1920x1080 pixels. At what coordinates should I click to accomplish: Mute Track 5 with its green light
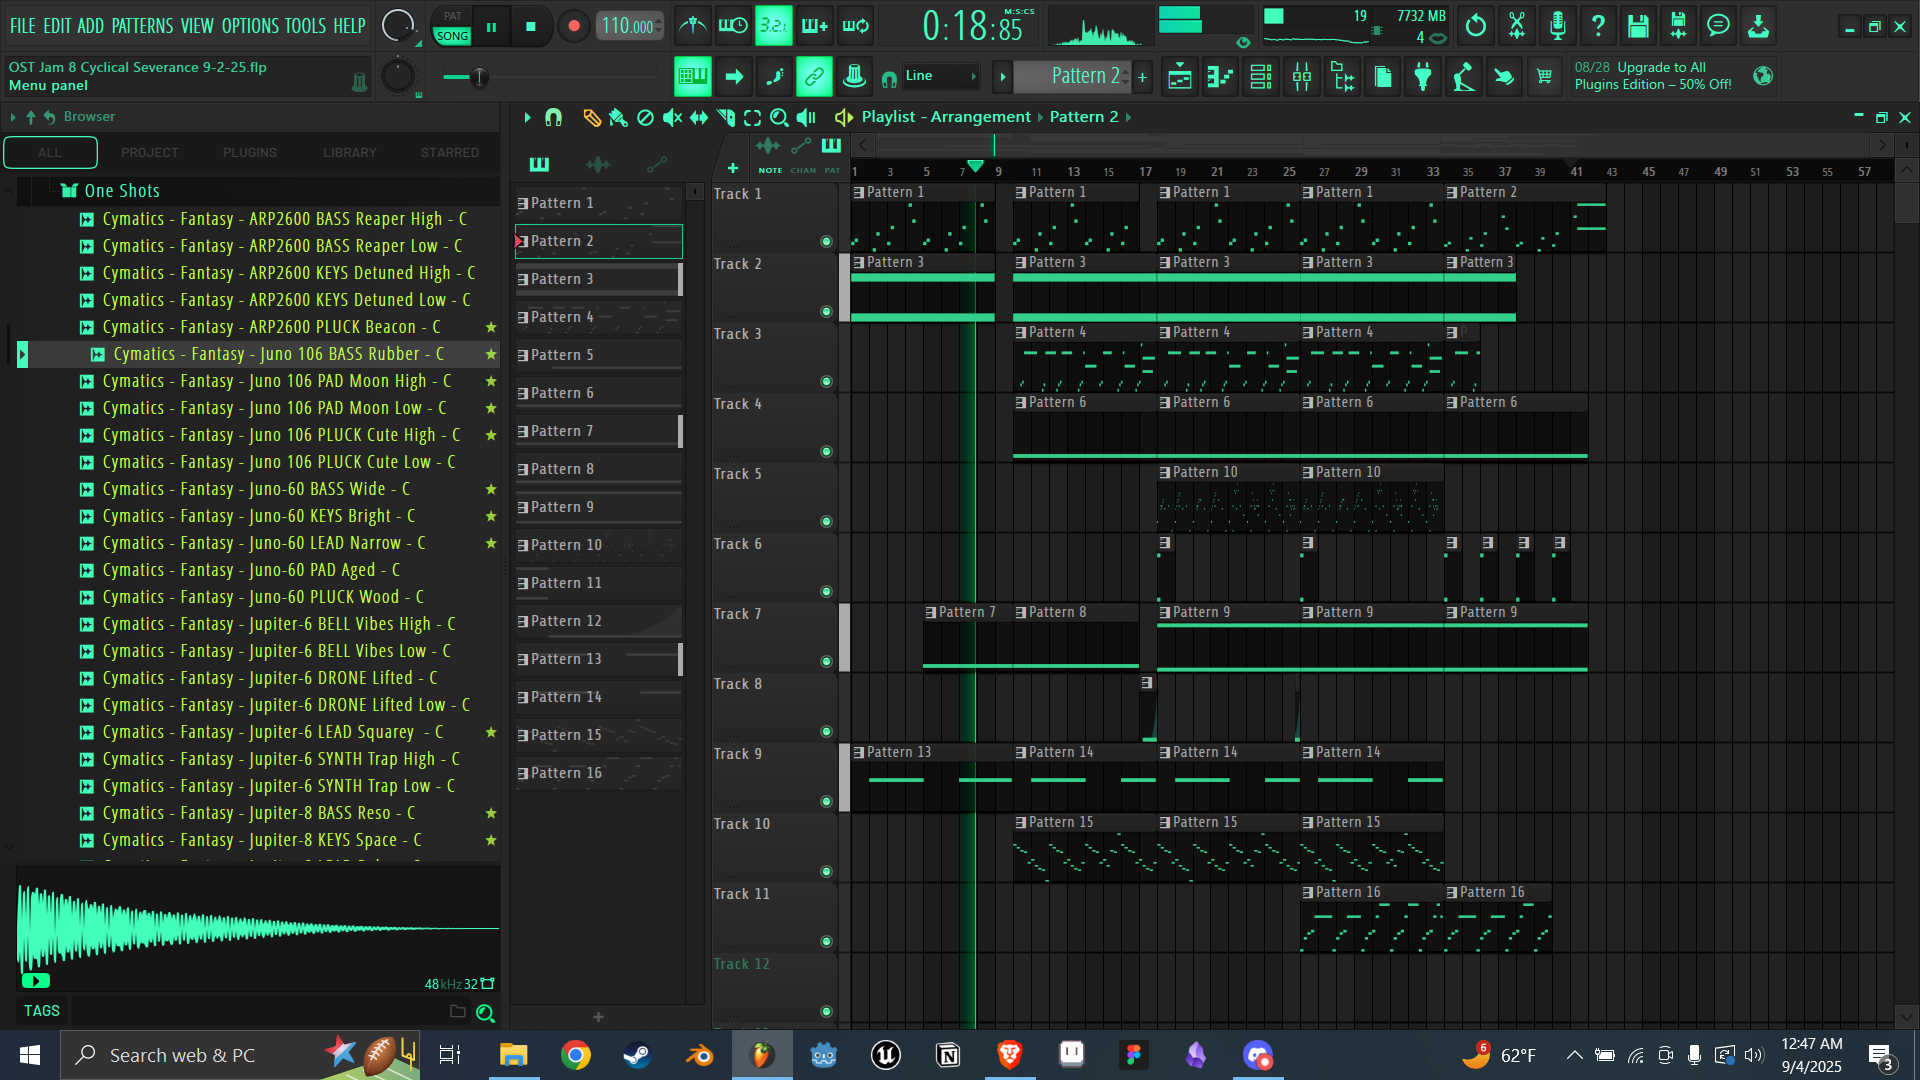[826, 521]
